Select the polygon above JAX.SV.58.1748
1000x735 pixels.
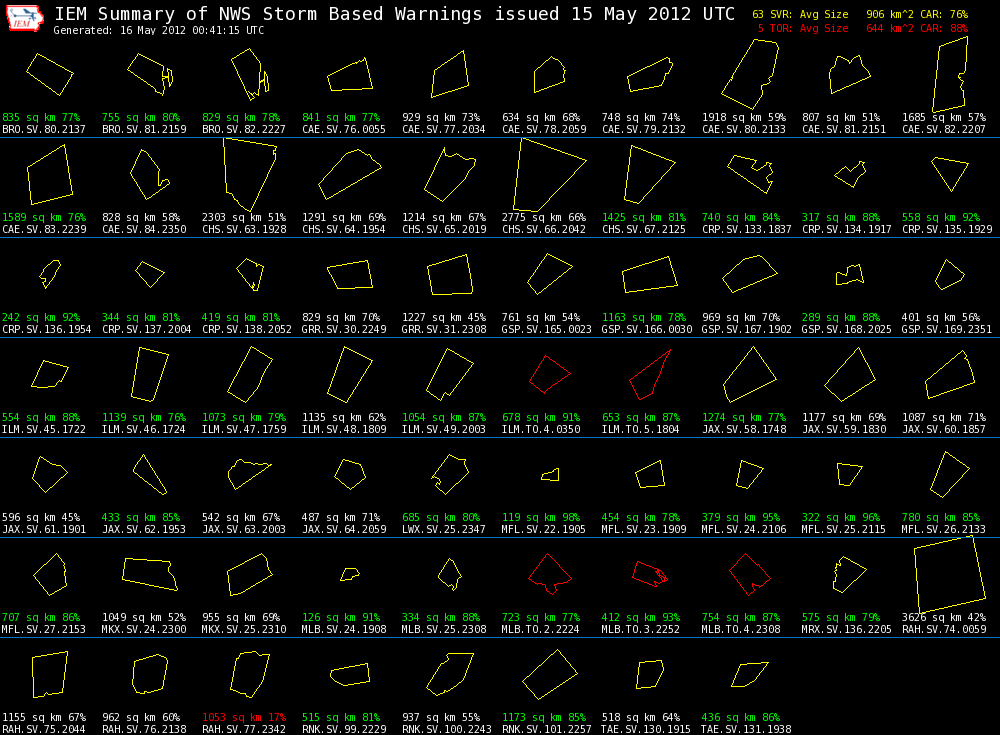click(750, 375)
